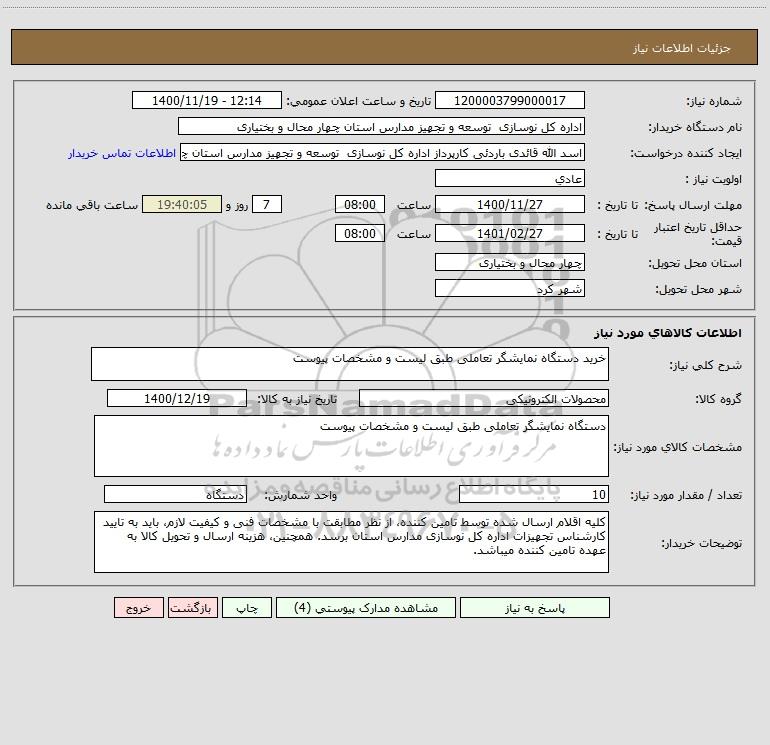Screen dimensions: 770x745
Task: Click the 'خروج' exit button
Action: pyautogui.click(x=138, y=608)
